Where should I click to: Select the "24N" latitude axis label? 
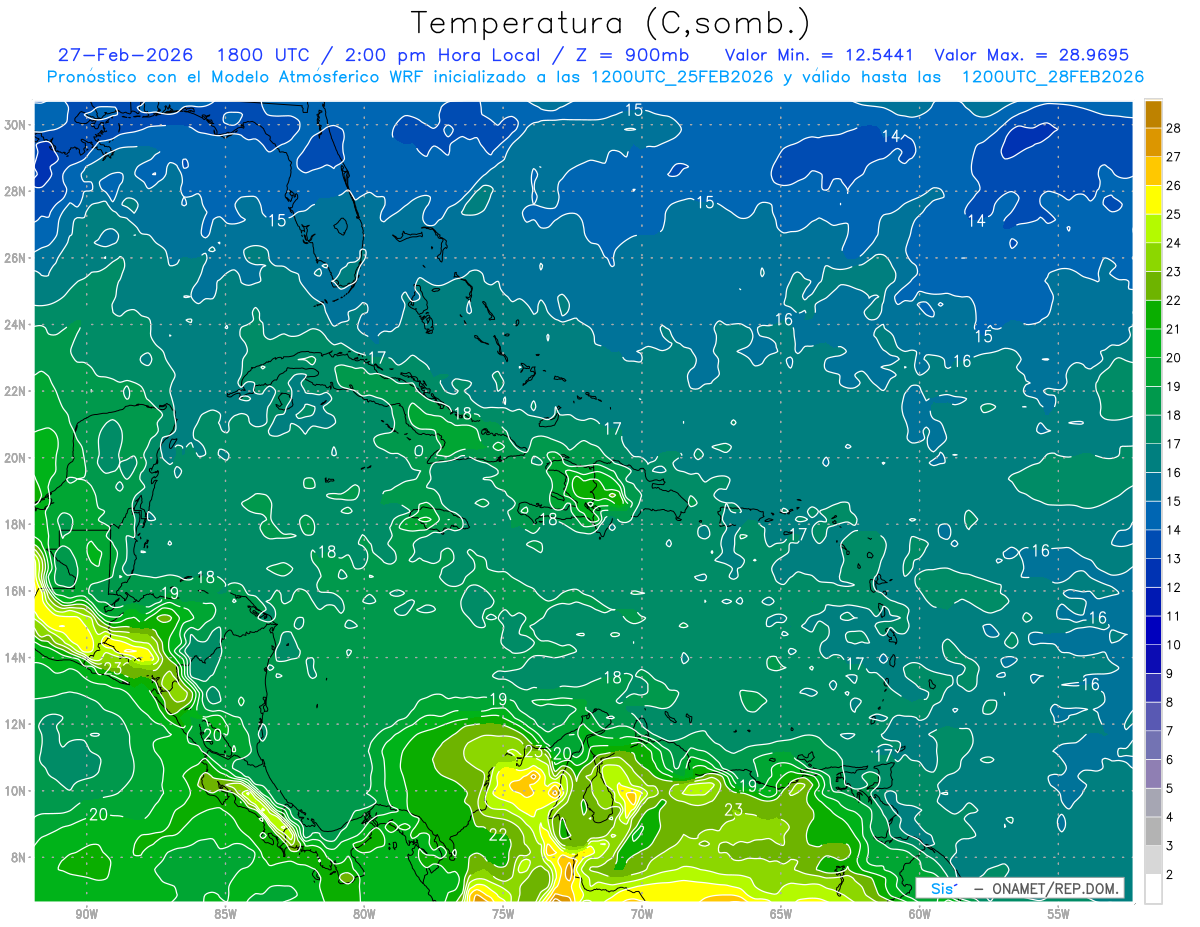pos(15,325)
